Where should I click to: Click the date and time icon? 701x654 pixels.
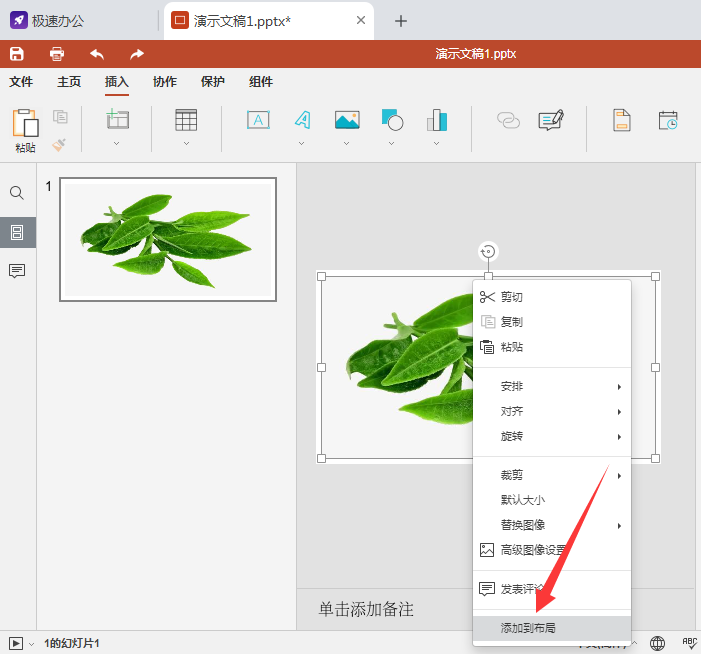click(668, 120)
